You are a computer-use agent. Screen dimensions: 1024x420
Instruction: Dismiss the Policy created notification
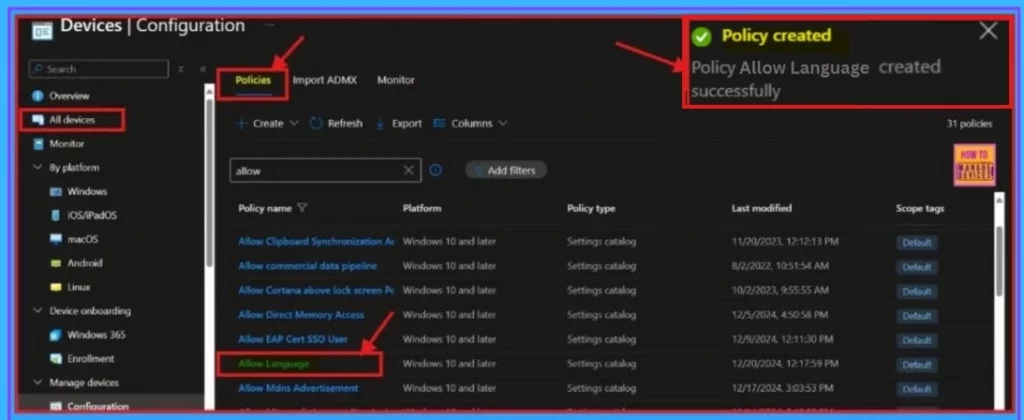[988, 31]
